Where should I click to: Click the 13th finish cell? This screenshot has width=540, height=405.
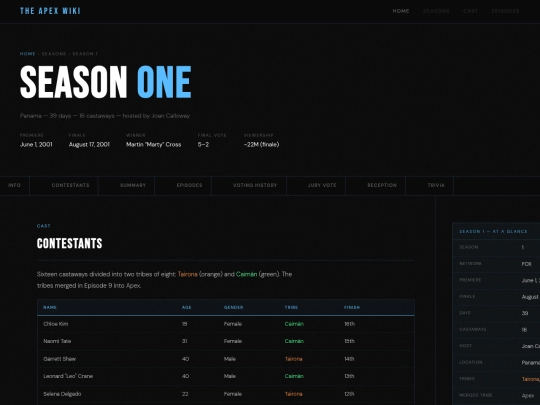[x=350, y=376]
